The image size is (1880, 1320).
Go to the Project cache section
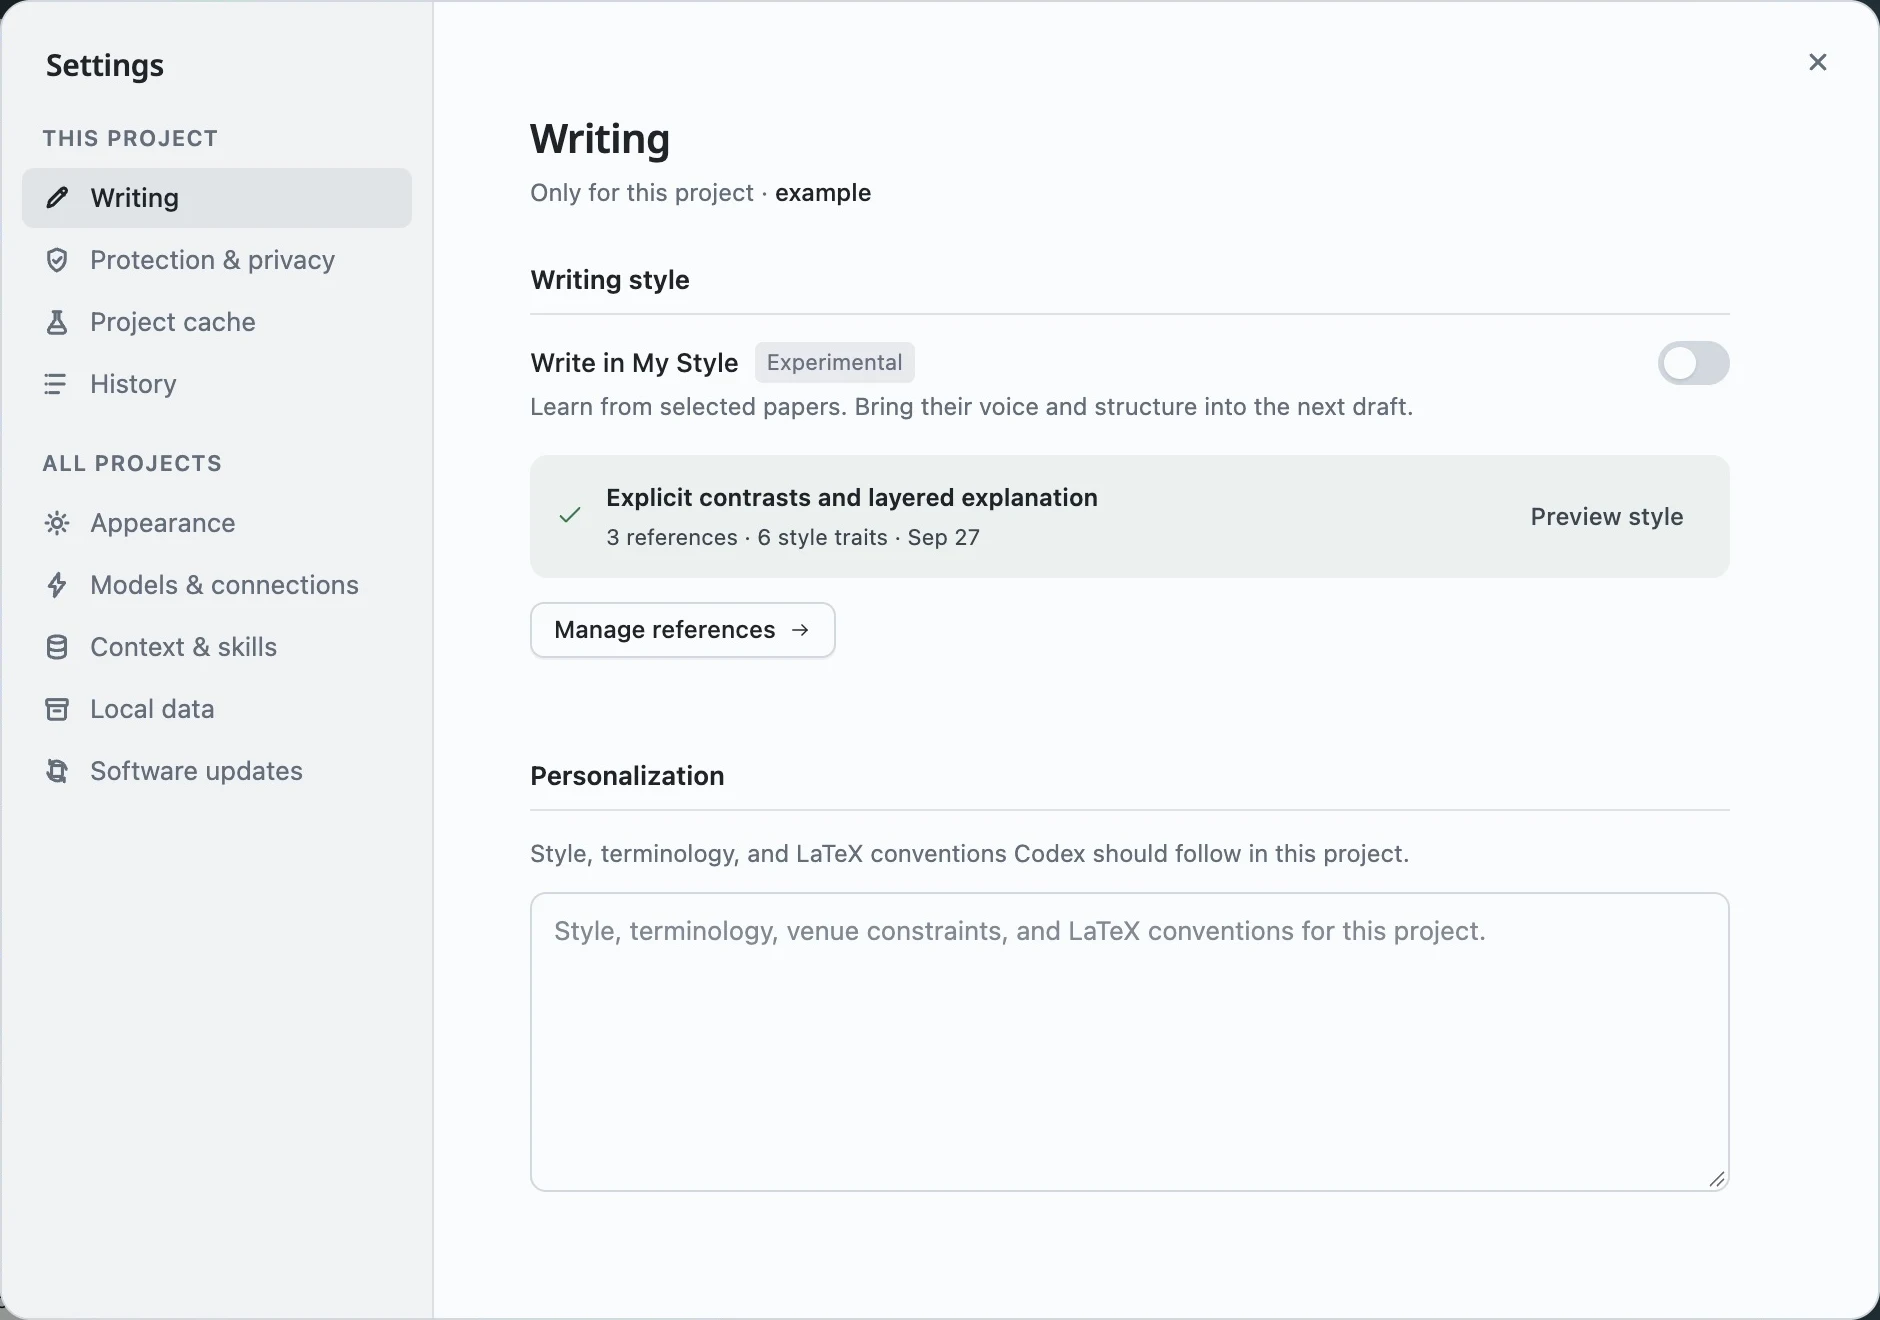[217, 322]
